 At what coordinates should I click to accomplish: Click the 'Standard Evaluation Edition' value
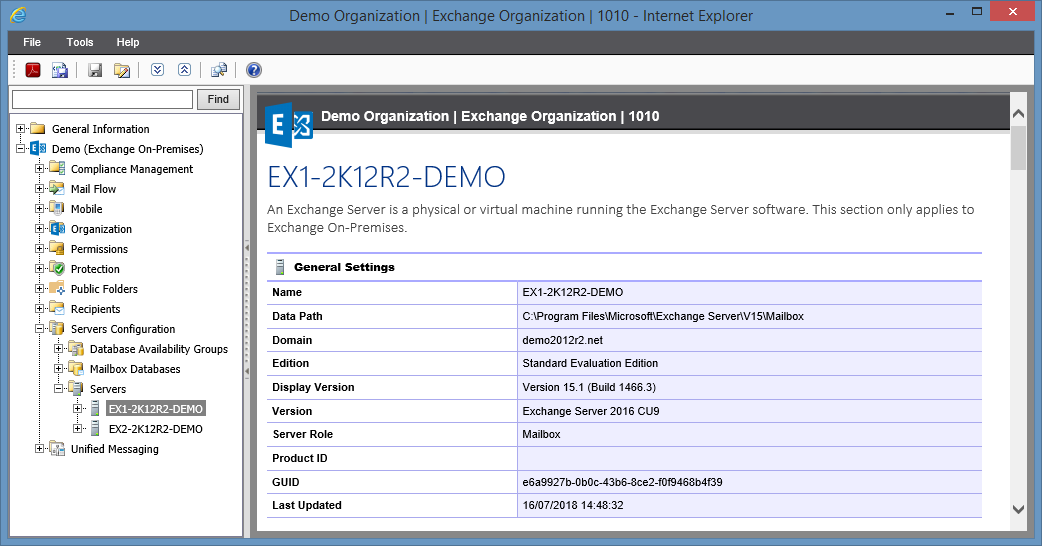pyautogui.click(x=590, y=363)
